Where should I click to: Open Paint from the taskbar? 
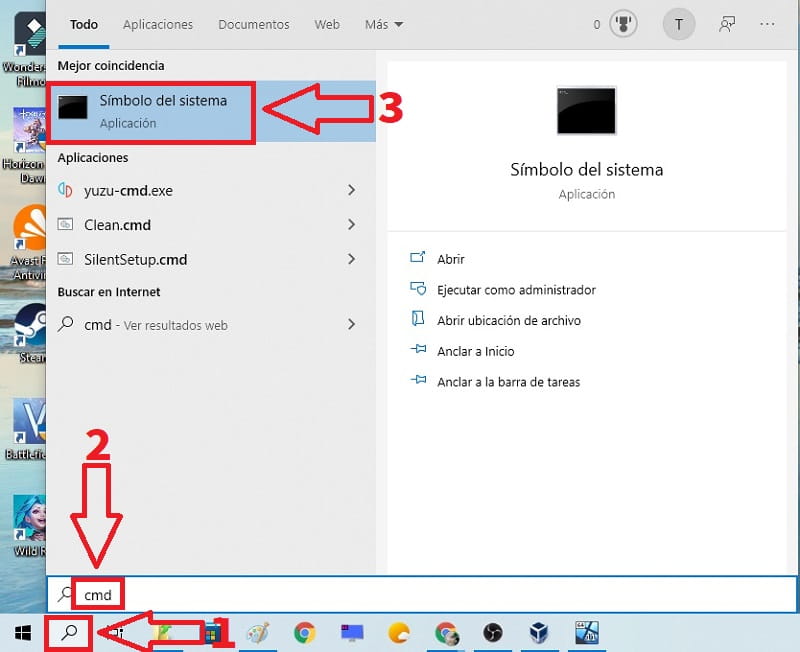tap(258, 633)
